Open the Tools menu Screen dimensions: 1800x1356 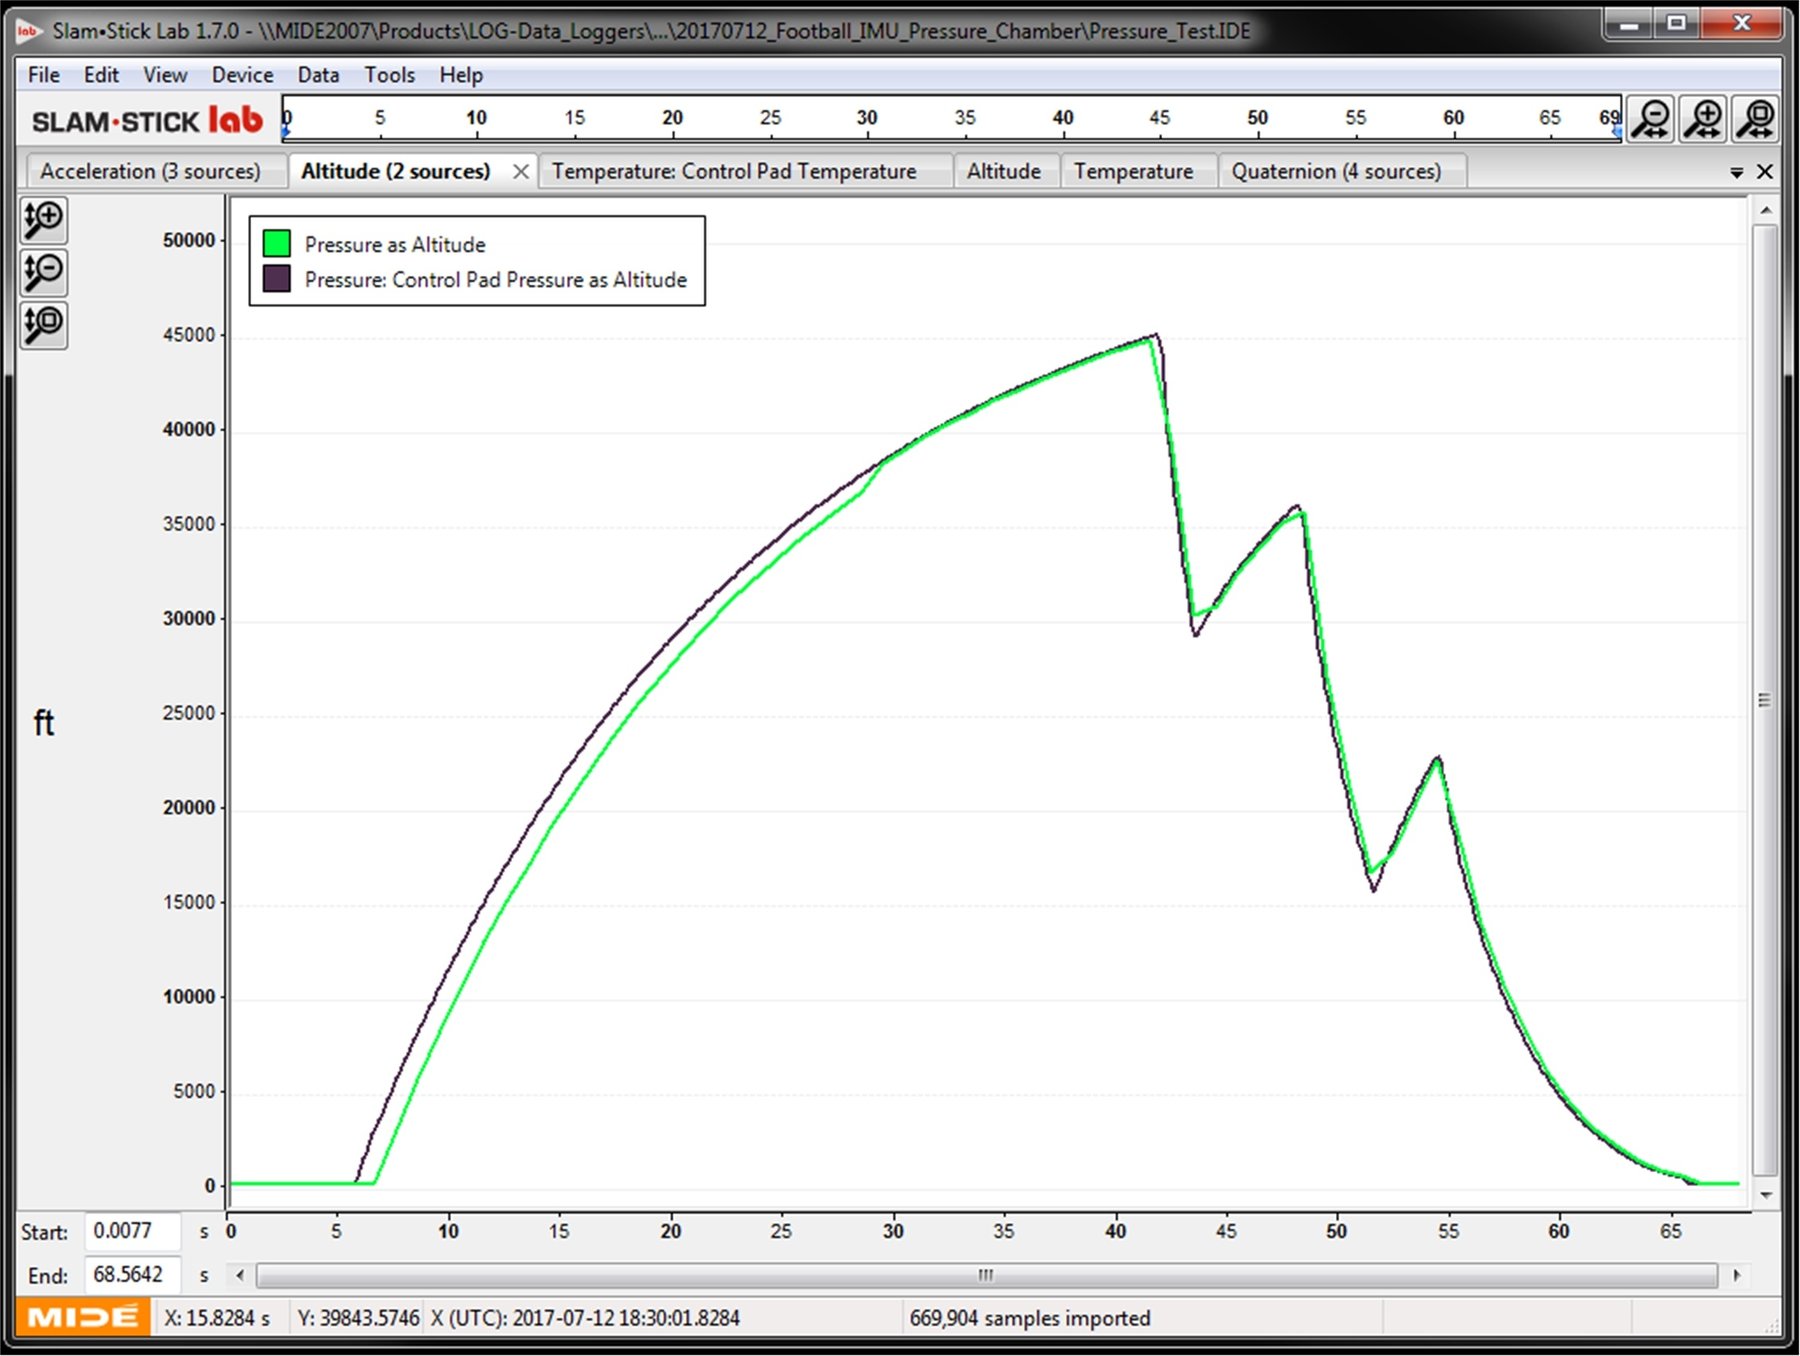pos(389,75)
